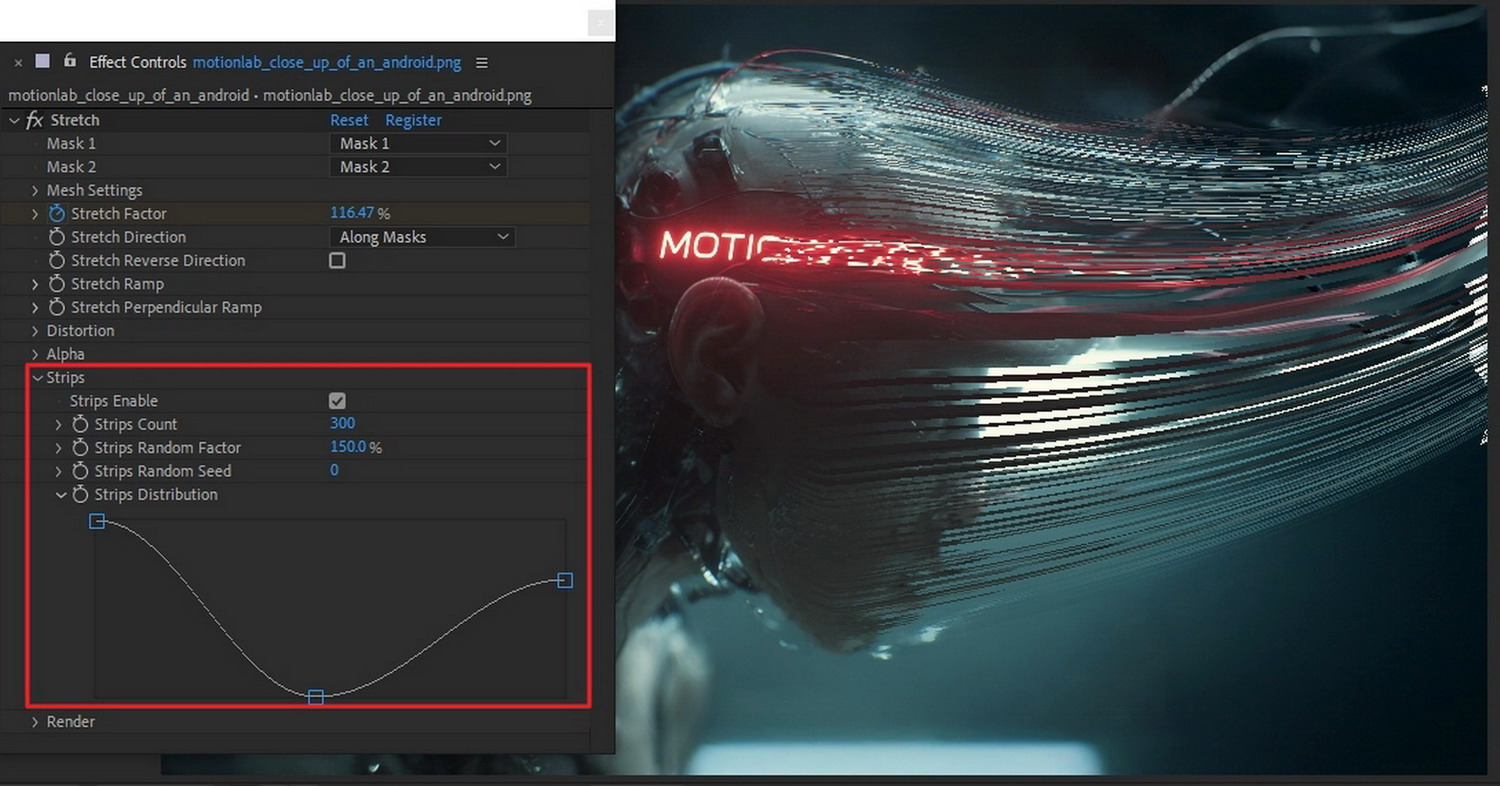The image size is (1500, 786).
Task: Expand the Distortion group
Action: coord(36,331)
